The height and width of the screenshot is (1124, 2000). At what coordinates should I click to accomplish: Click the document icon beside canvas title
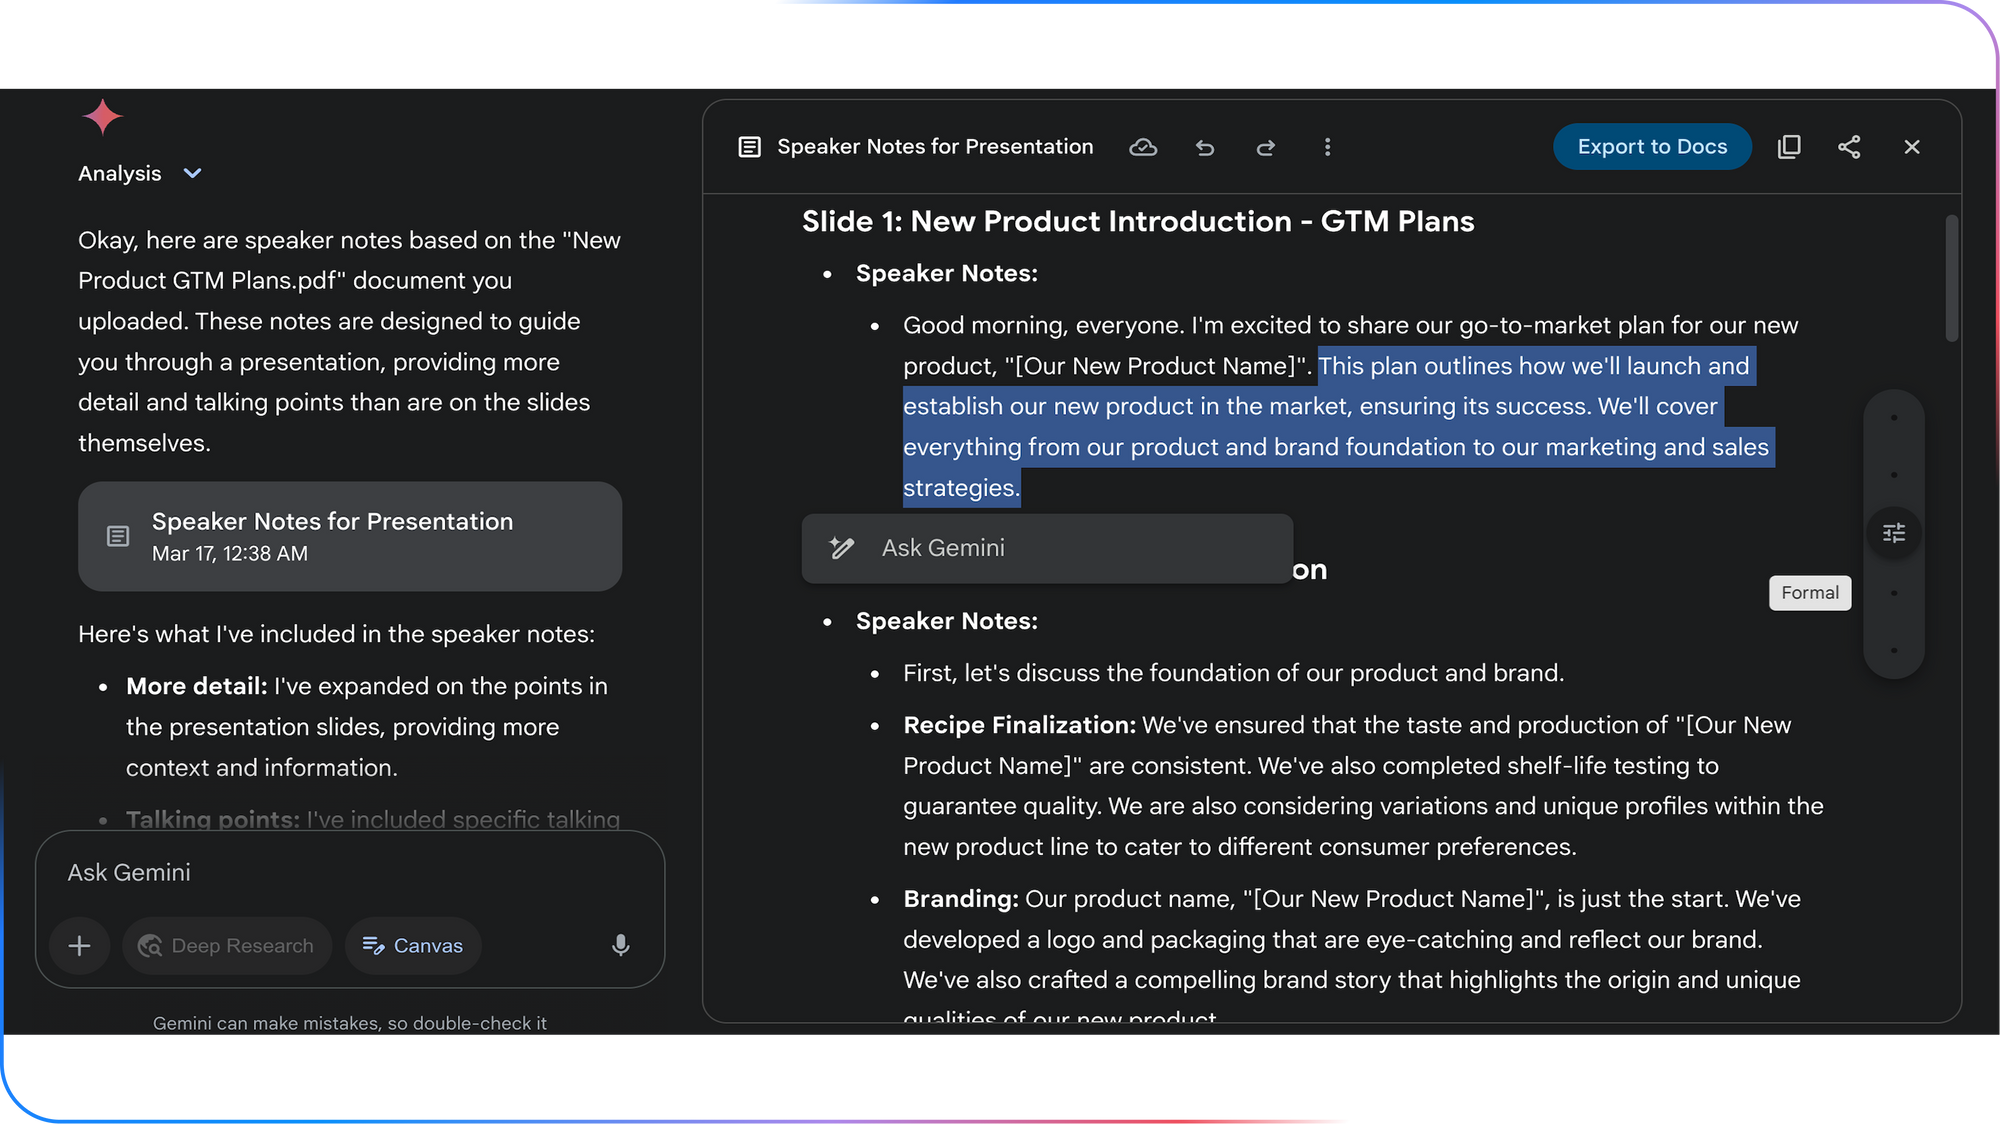click(749, 147)
